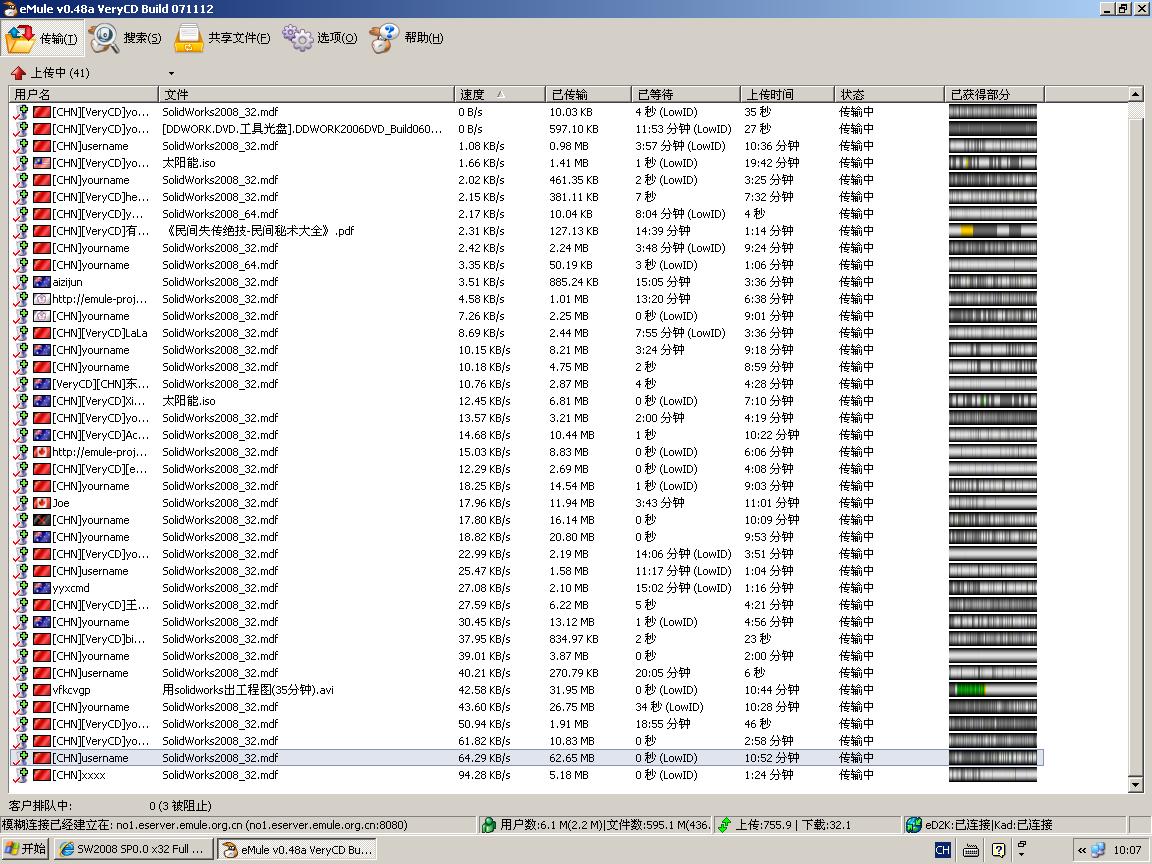Click the eD2K/Kad globe connection icon

[x=913, y=825]
